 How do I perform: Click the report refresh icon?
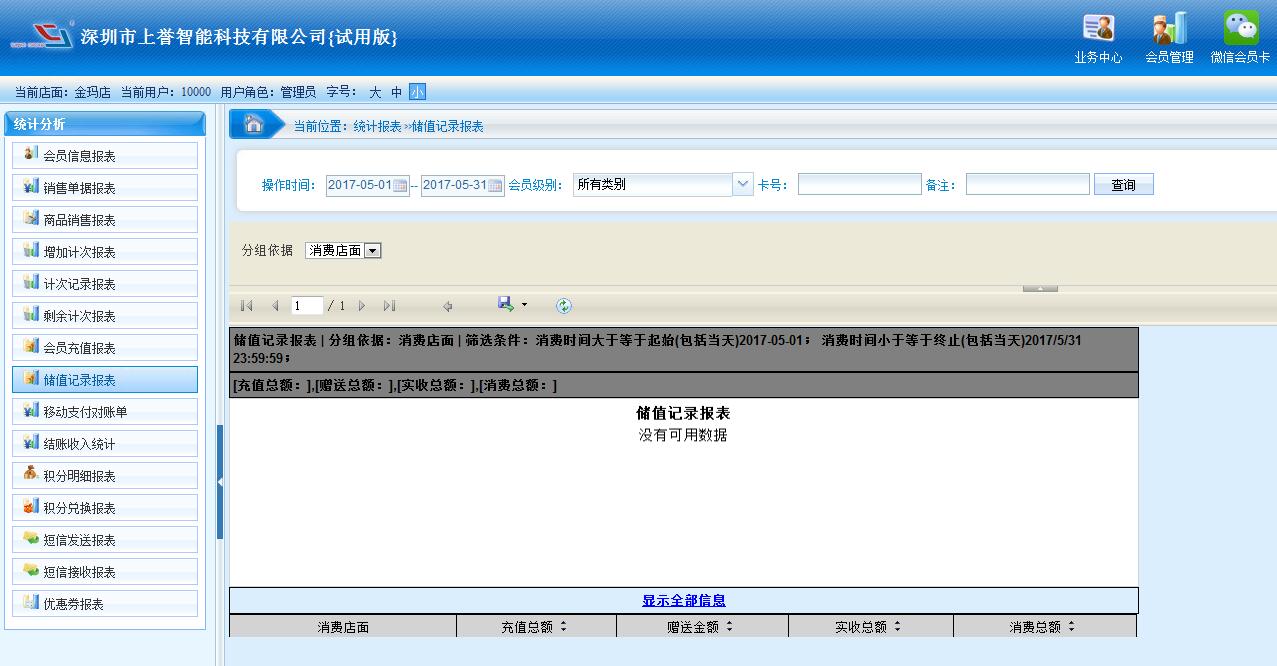click(564, 306)
